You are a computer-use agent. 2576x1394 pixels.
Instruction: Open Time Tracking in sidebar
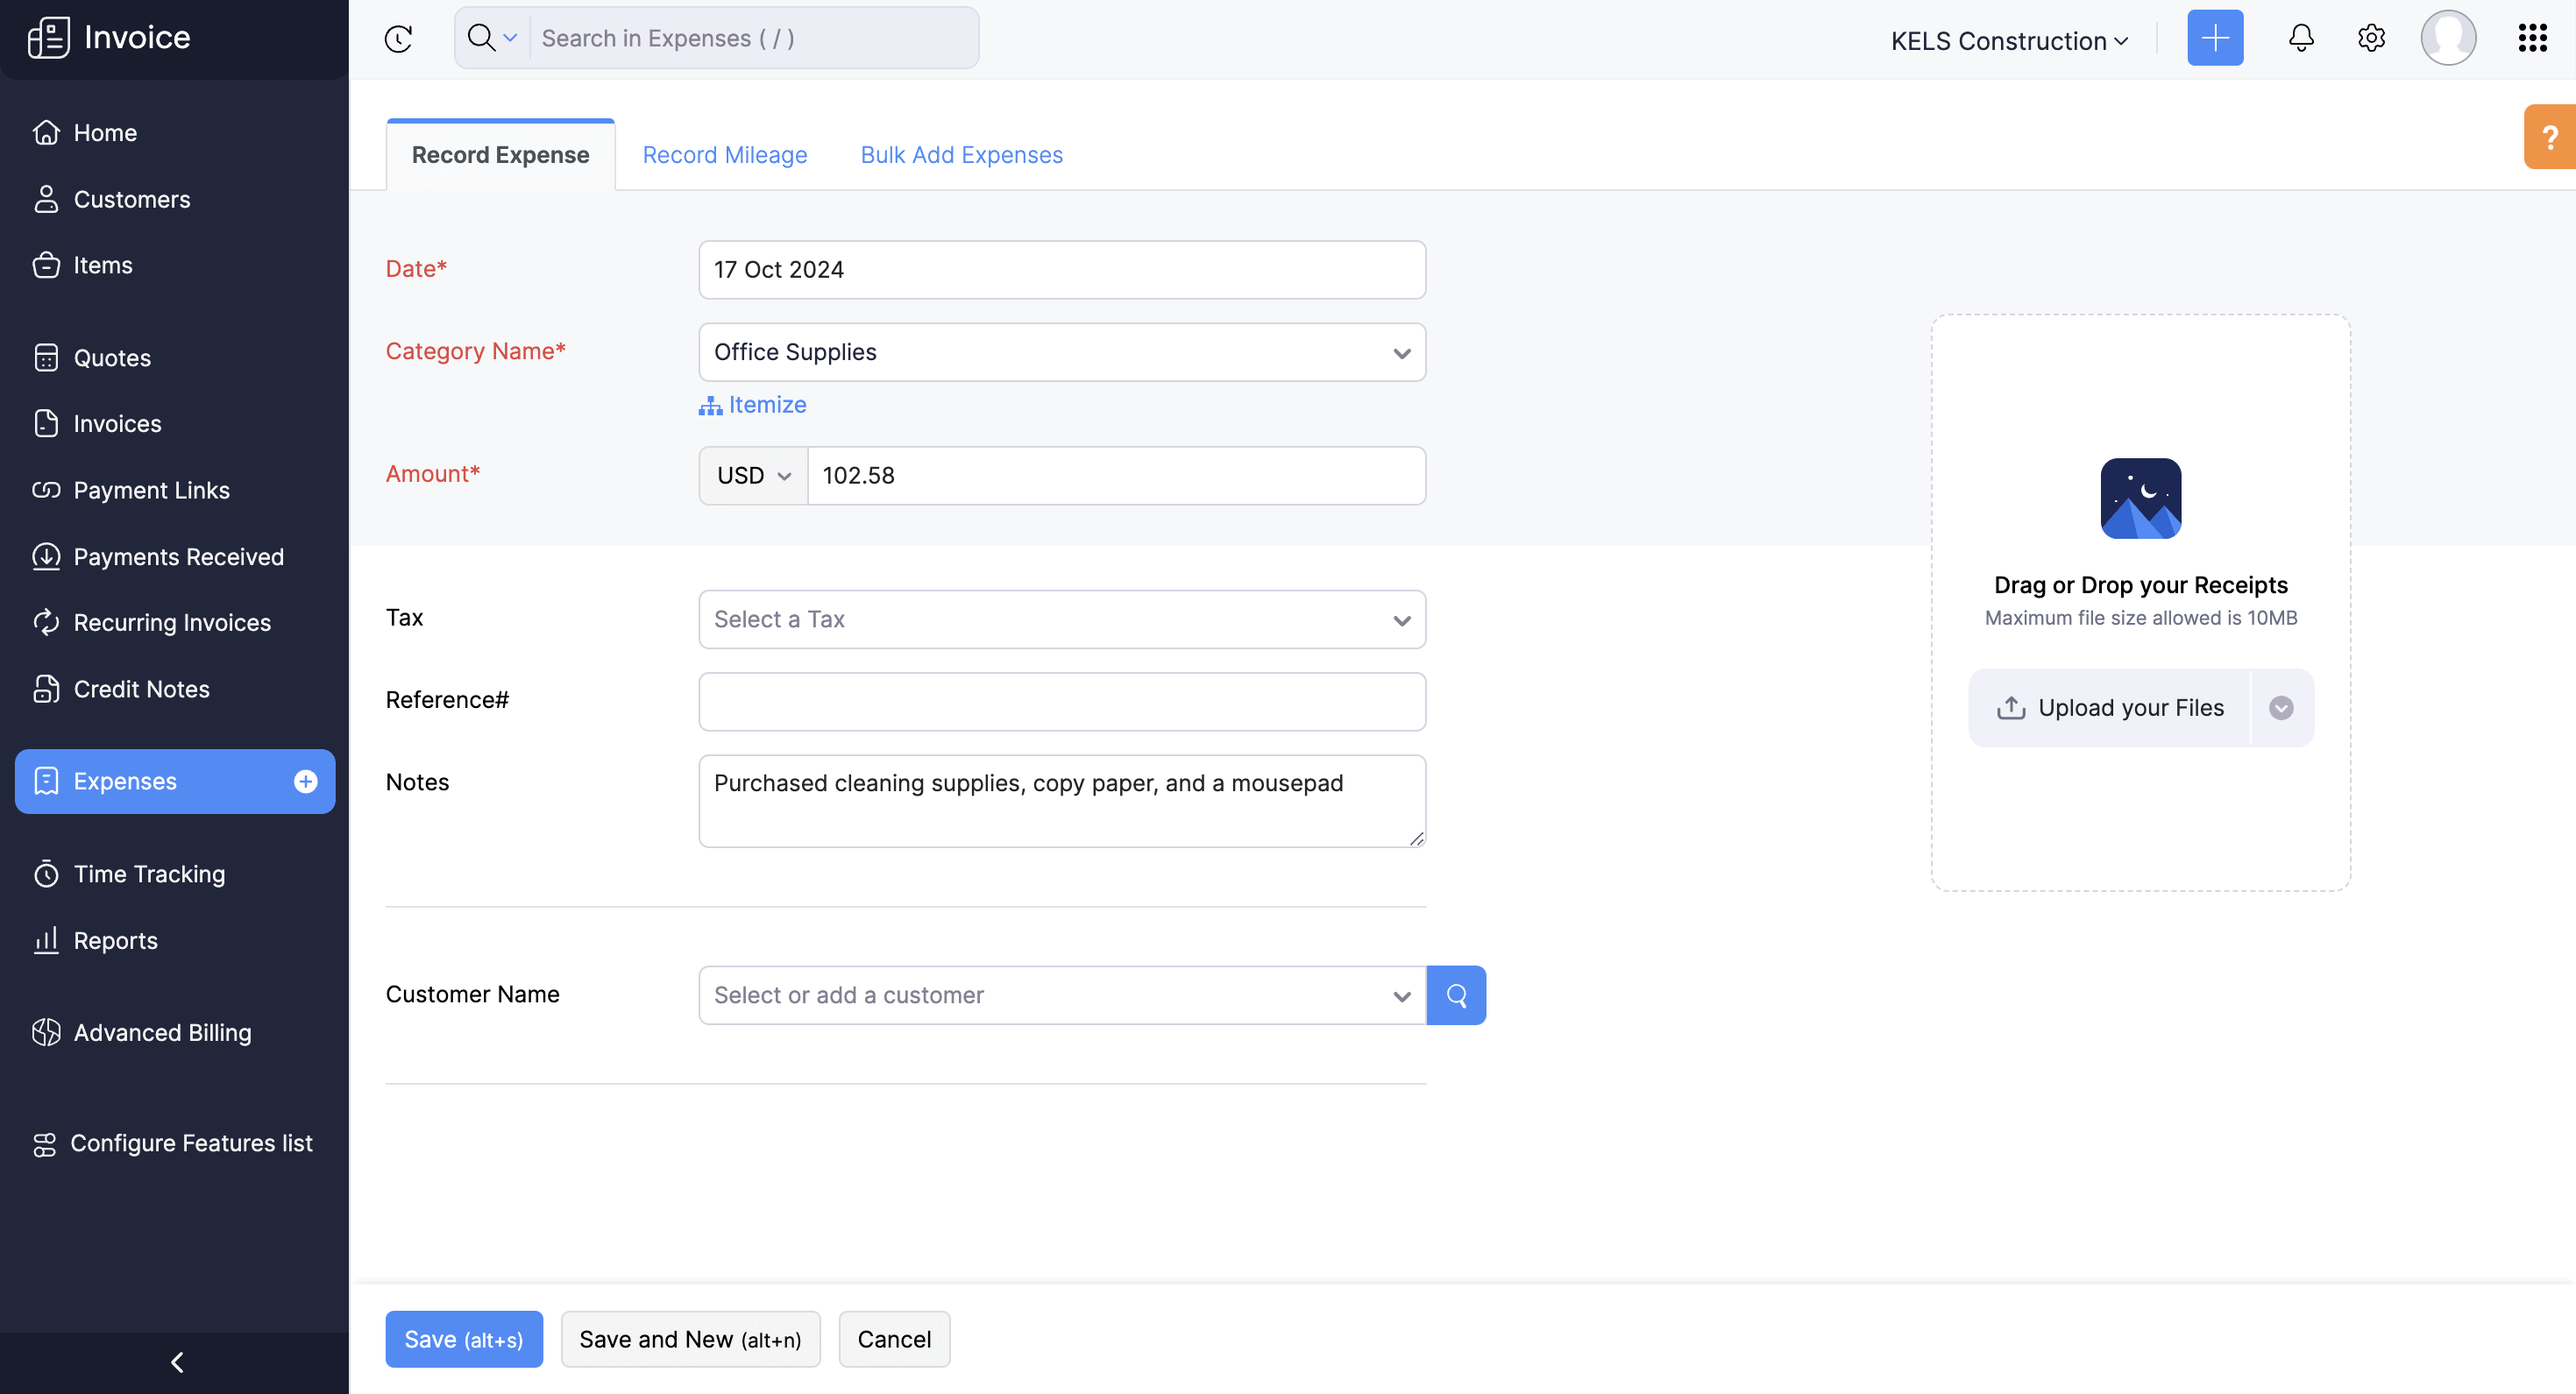click(x=174, y=874)
